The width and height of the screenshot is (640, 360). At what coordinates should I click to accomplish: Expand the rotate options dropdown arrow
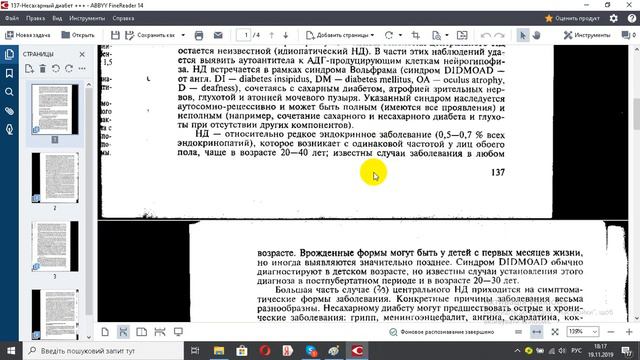[x=400, y=35]
